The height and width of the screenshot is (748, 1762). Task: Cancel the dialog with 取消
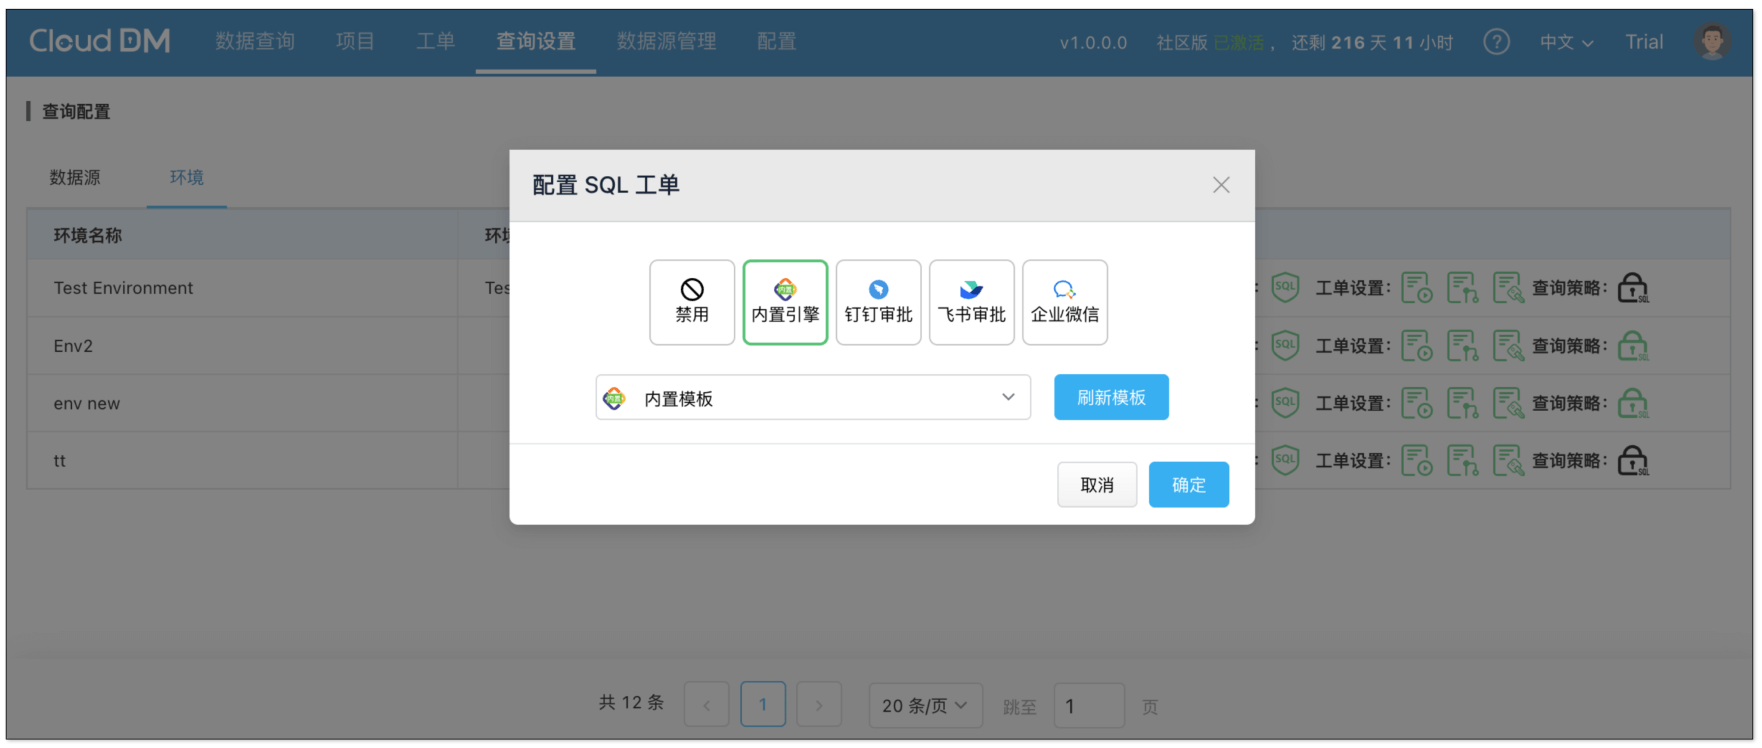(1096, 485)
